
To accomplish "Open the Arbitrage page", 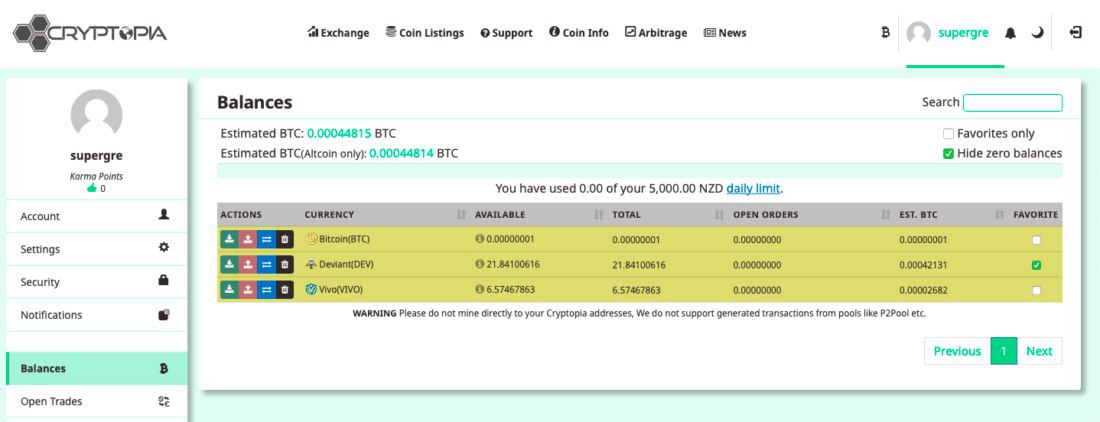I will tap(656, 33).
